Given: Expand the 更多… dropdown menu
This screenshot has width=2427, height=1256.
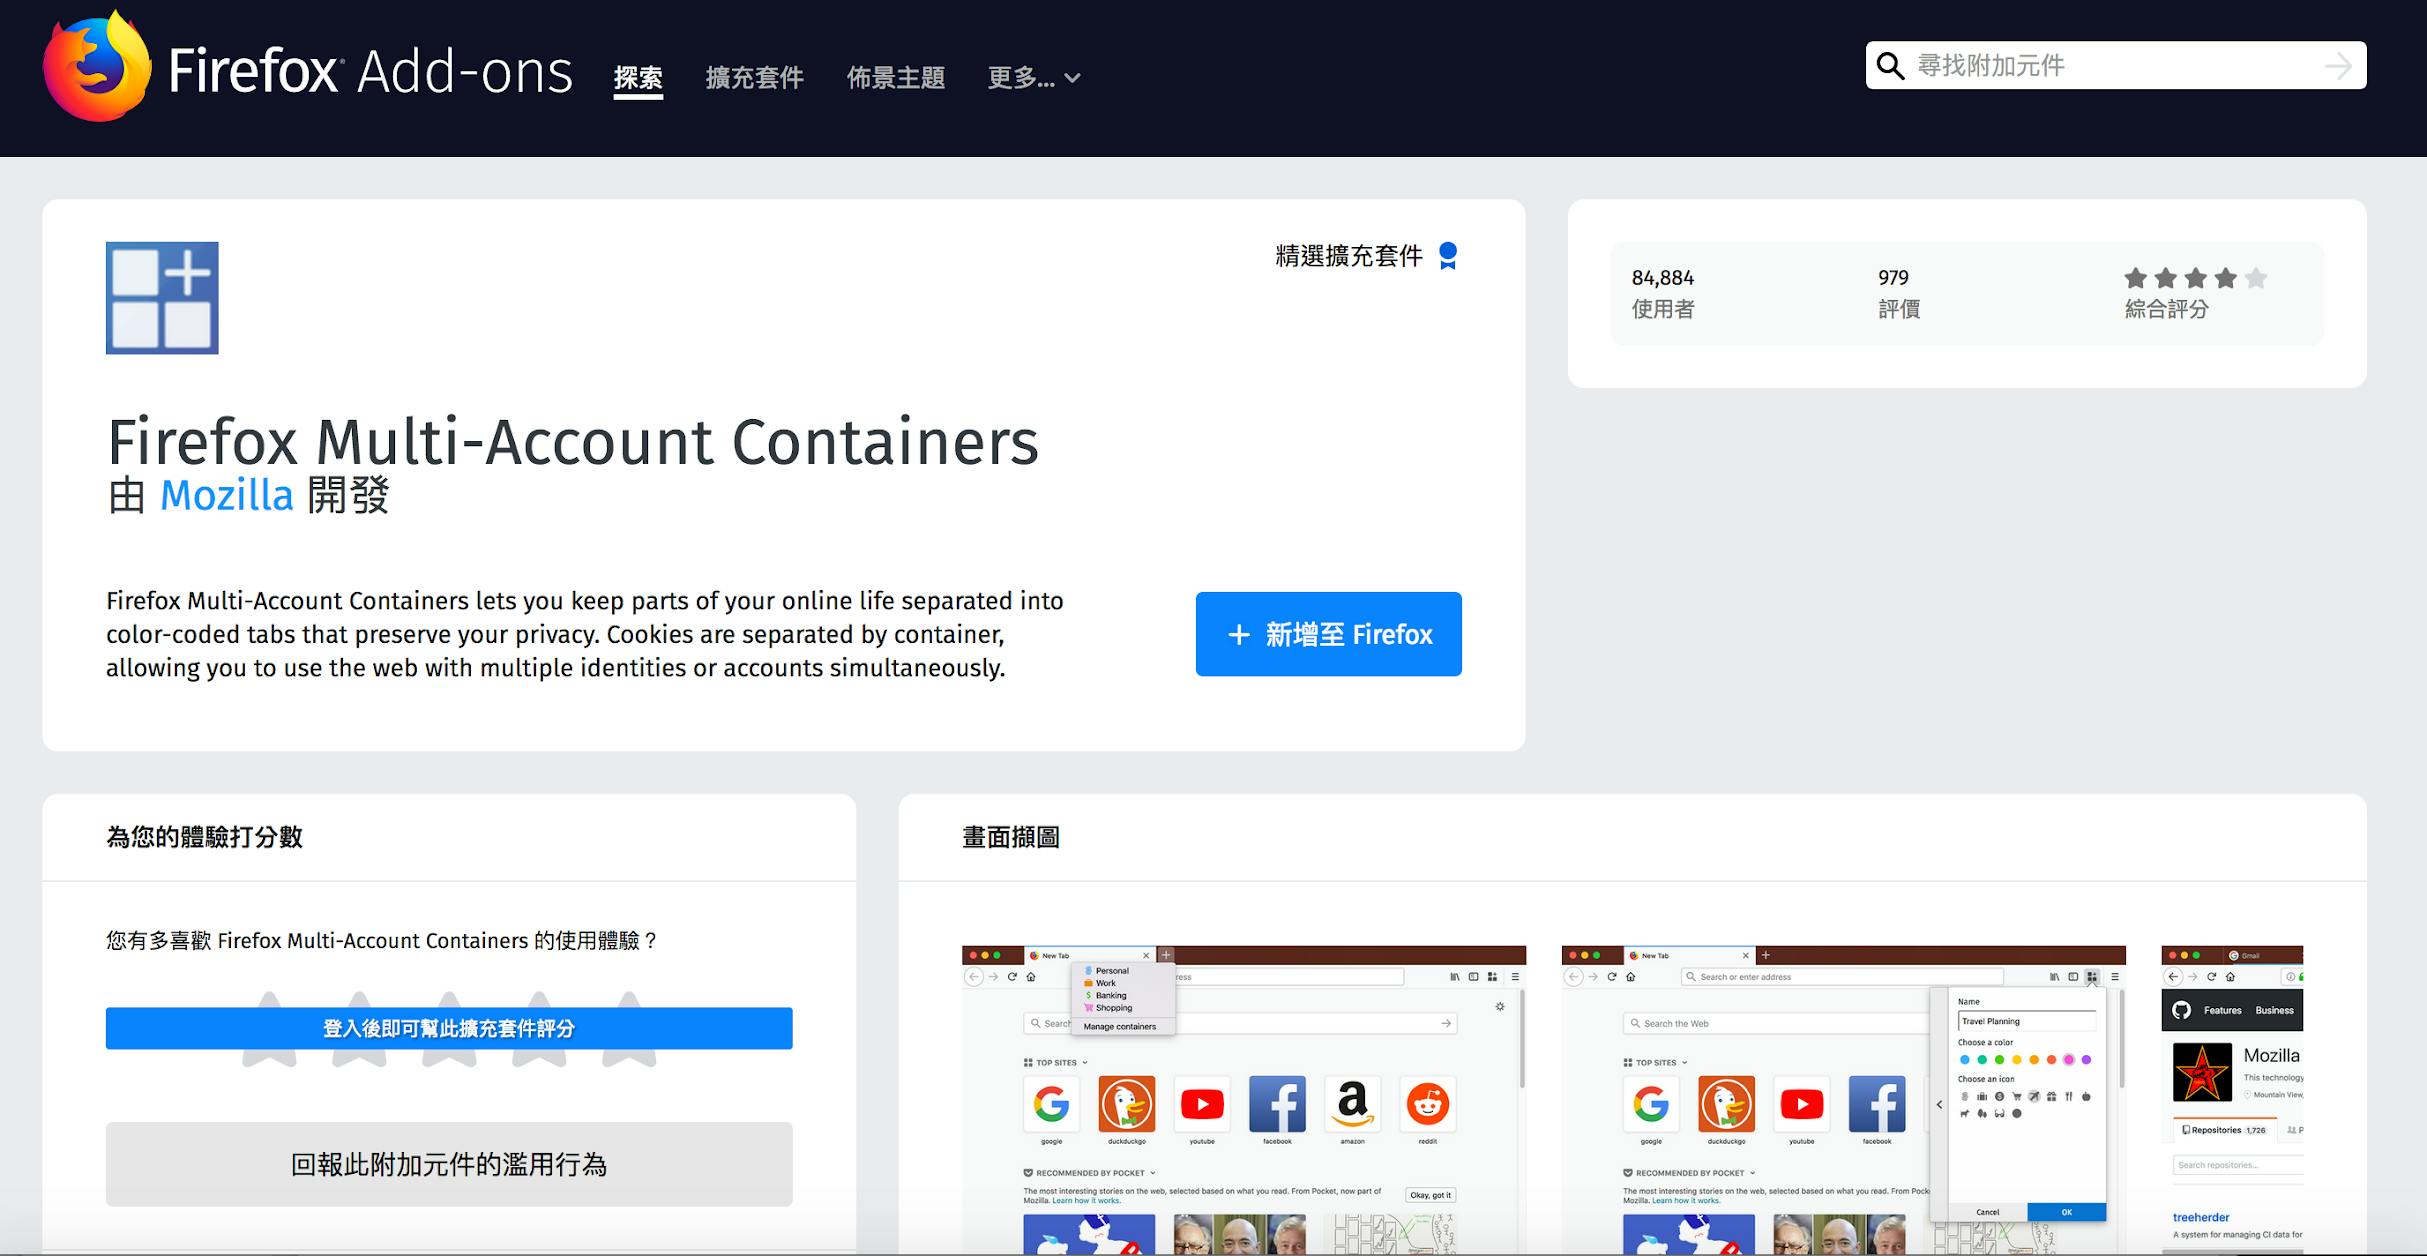Looking at the screenshot, I should [x=1034, y=77].
